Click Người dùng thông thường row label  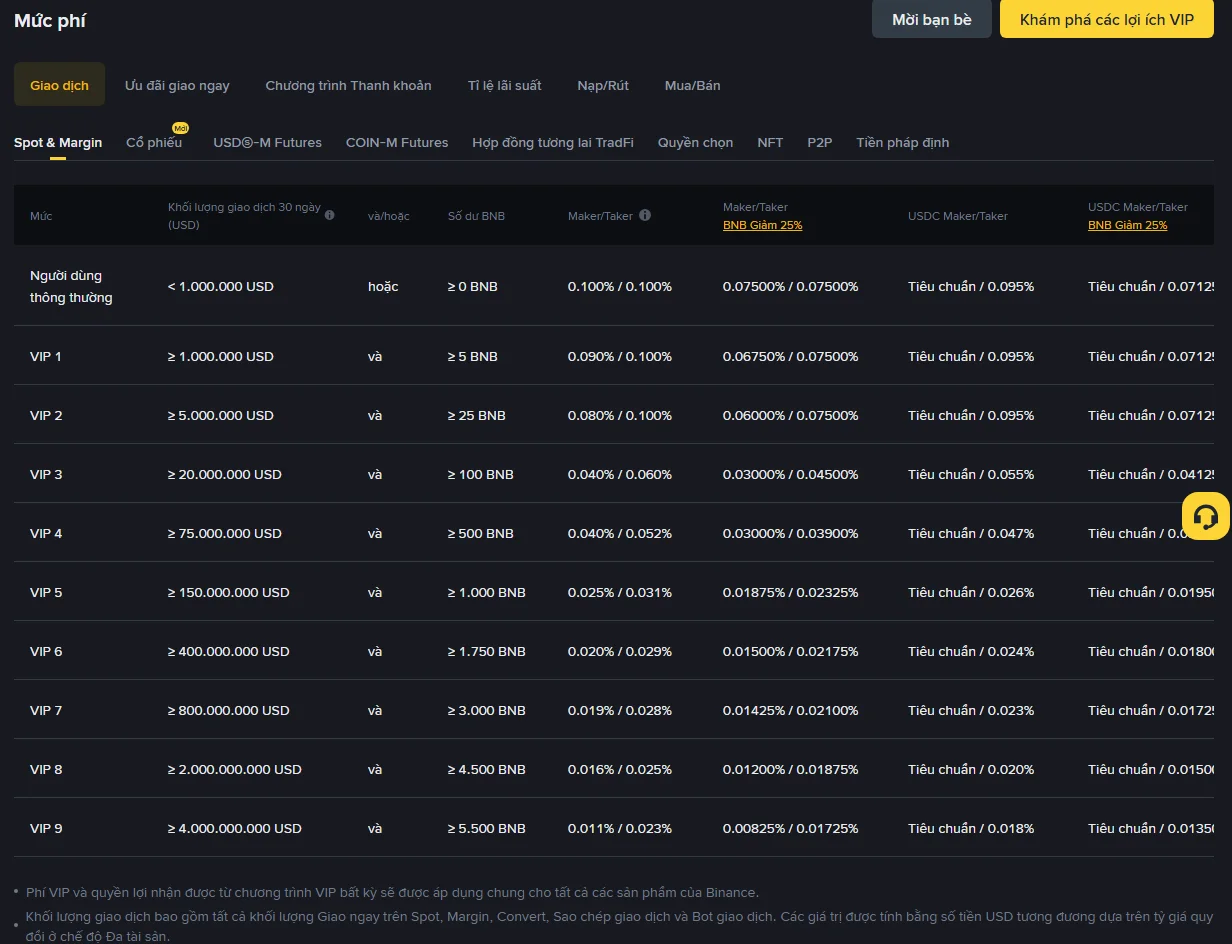click(71, 286)
